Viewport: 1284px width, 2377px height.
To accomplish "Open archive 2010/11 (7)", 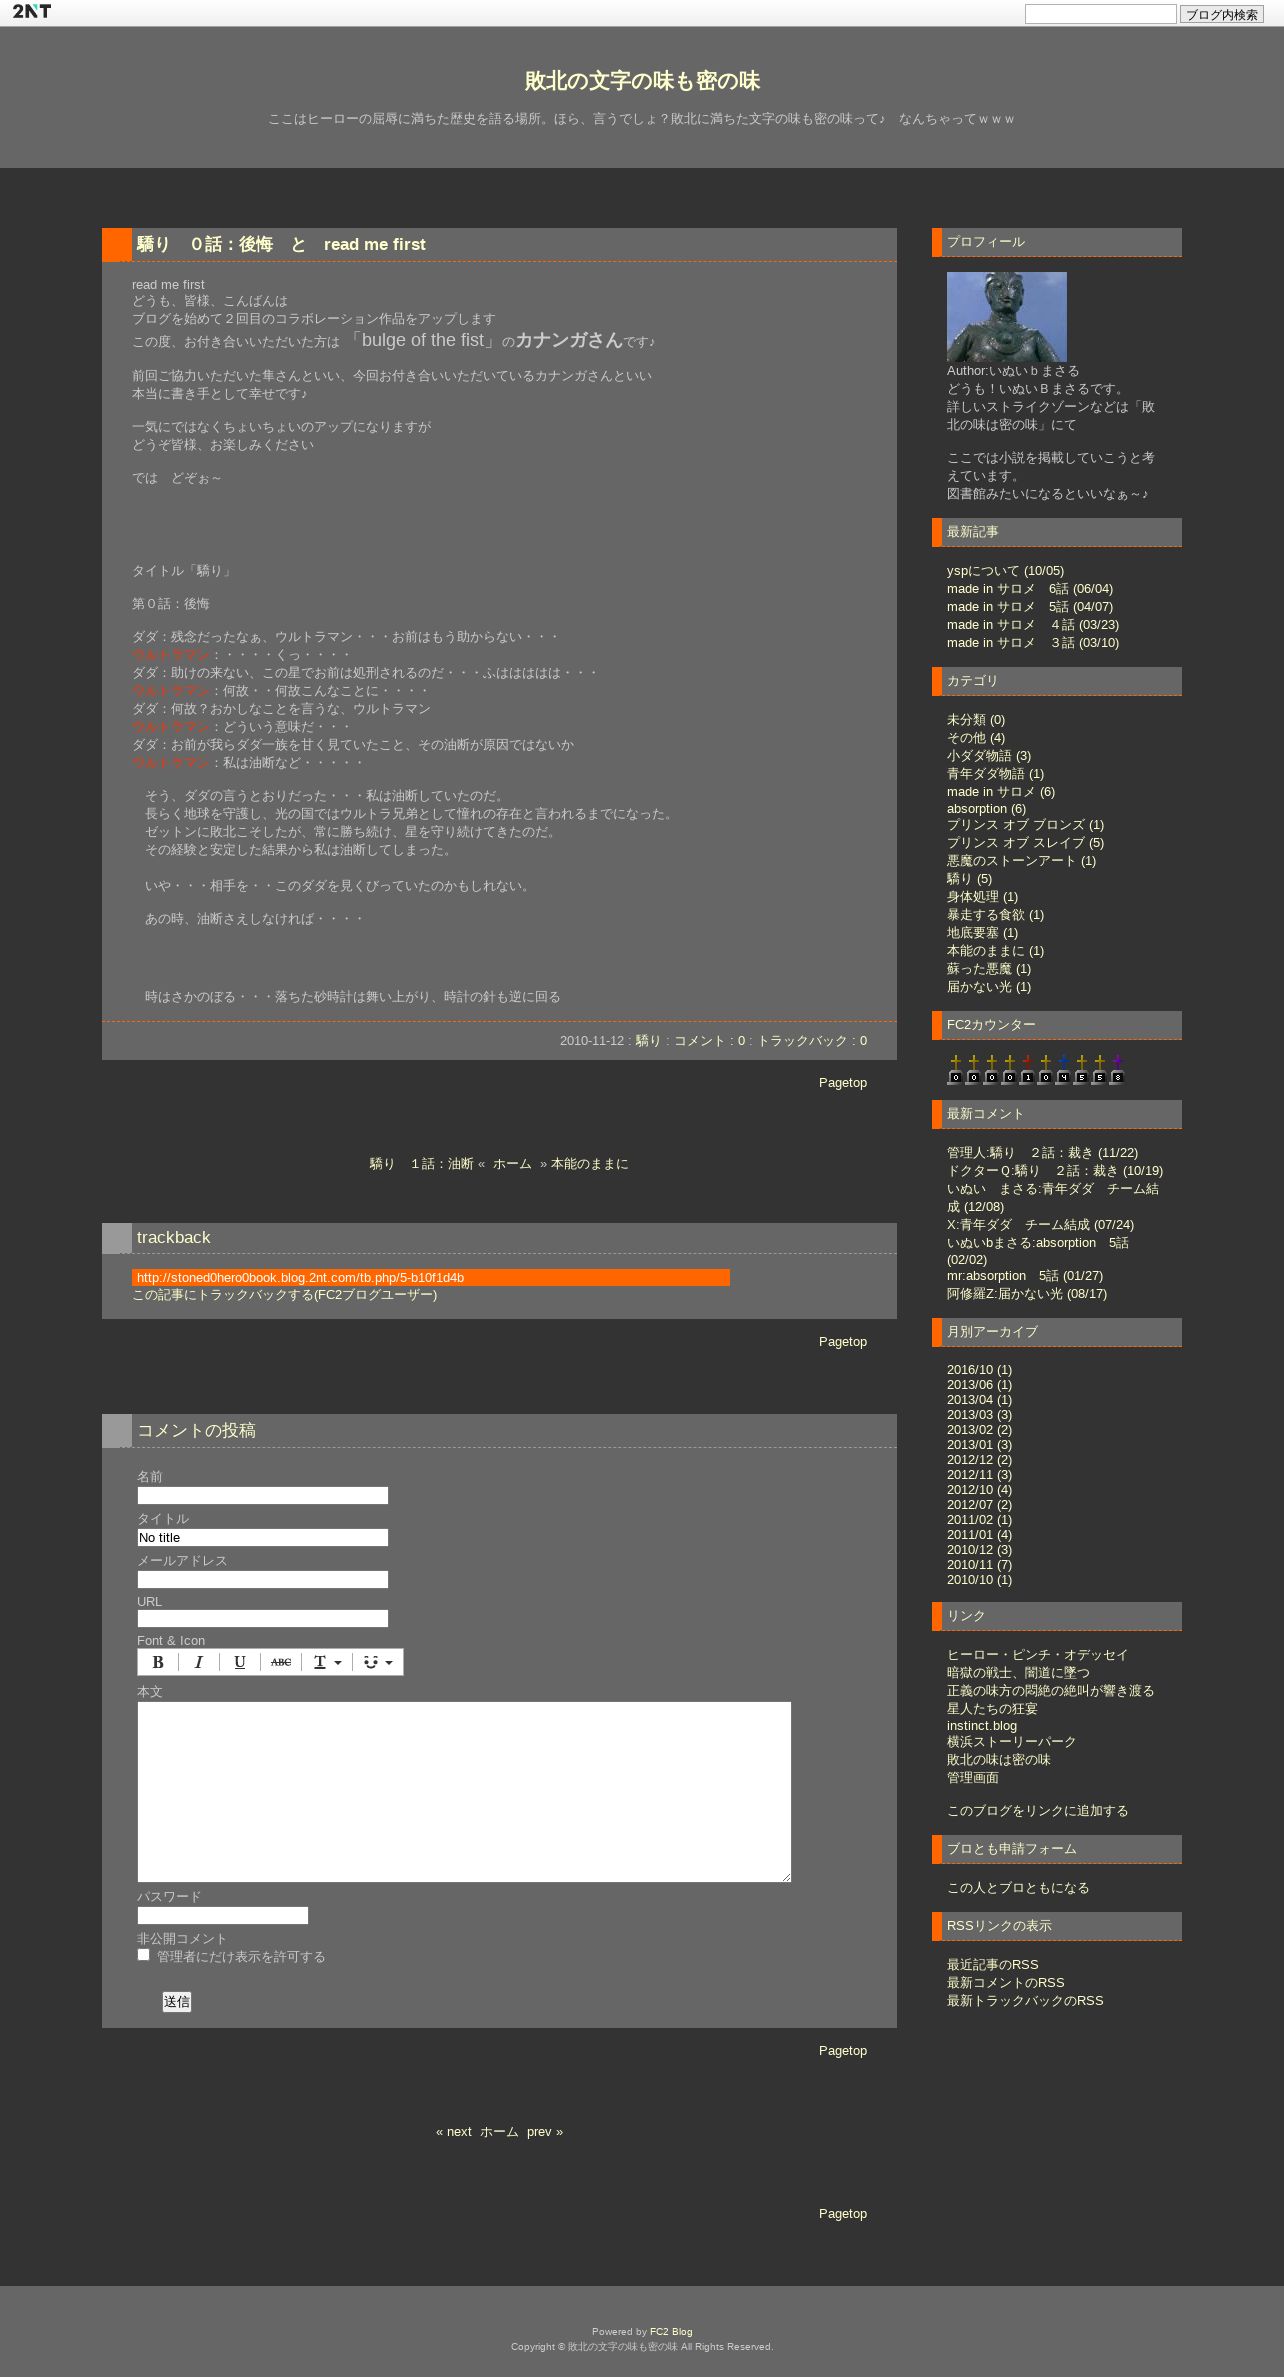I will 979,1565.
